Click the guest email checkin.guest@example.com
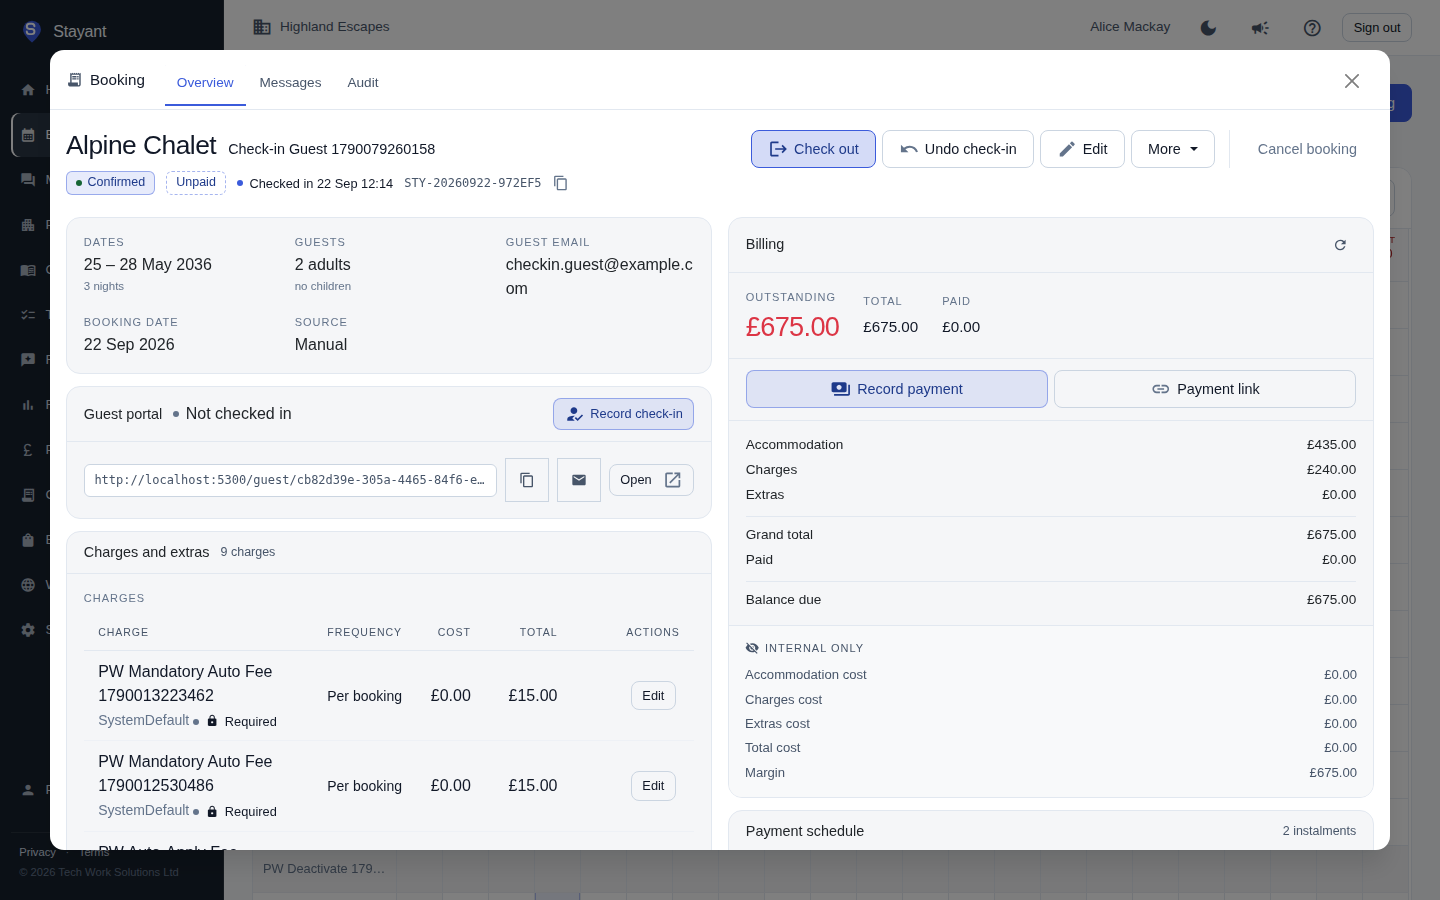Screen dimensions: 1440x900 click(599, 277)
